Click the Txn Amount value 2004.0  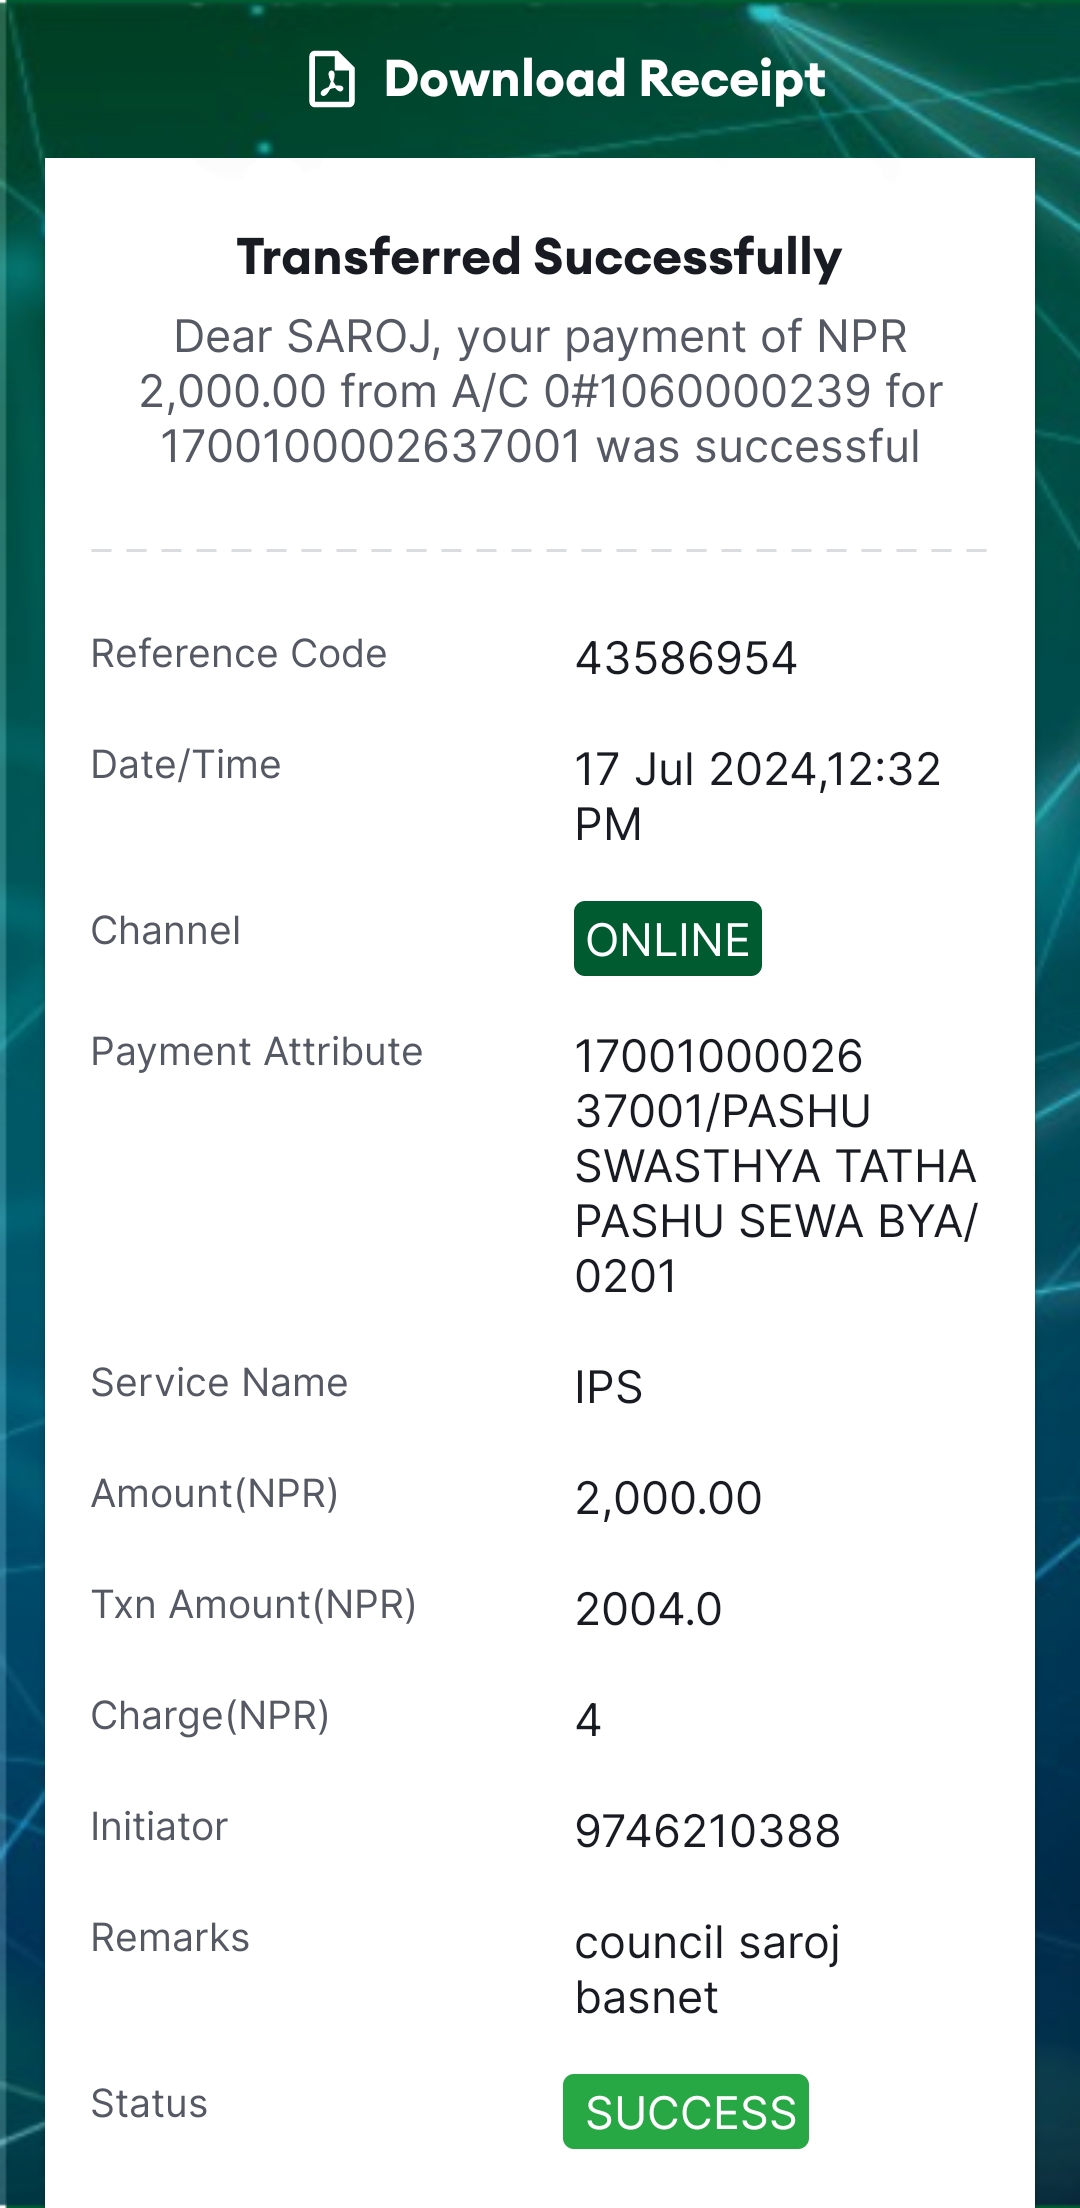(648, 1609)
